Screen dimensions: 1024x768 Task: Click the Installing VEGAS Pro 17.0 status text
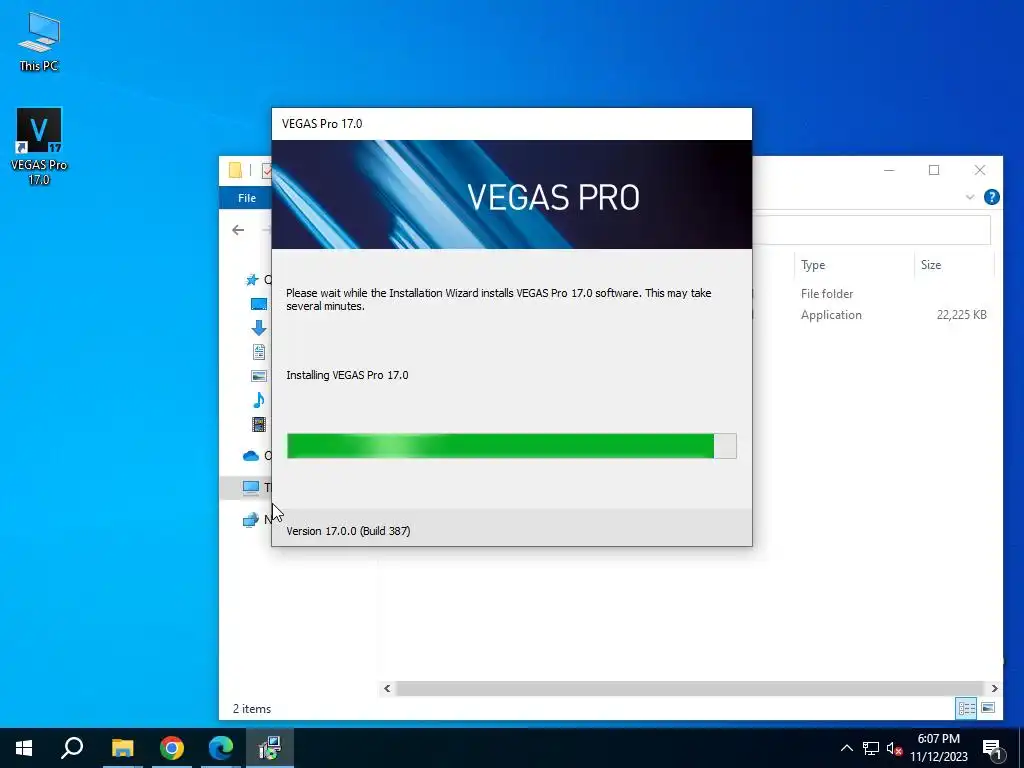click(347, 375)
